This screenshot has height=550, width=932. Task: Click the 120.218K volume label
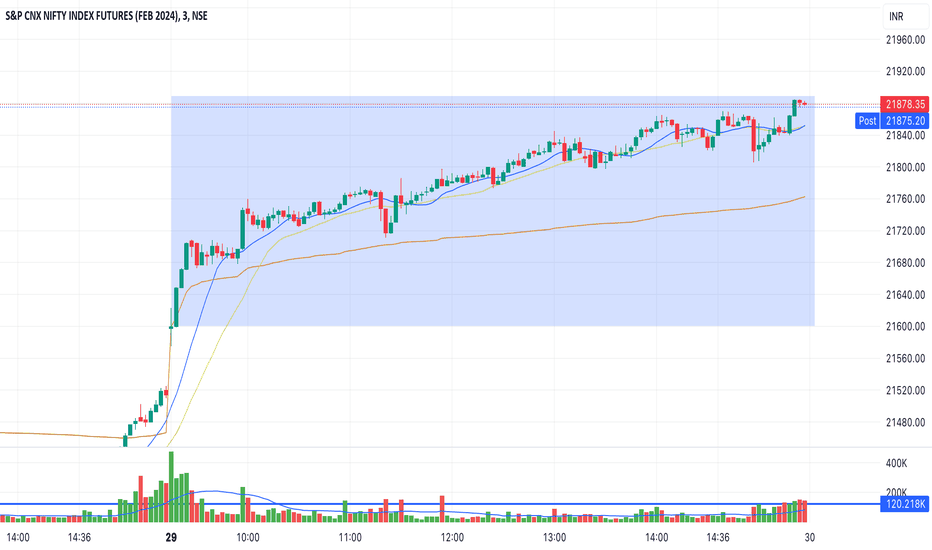pos(904,504)
